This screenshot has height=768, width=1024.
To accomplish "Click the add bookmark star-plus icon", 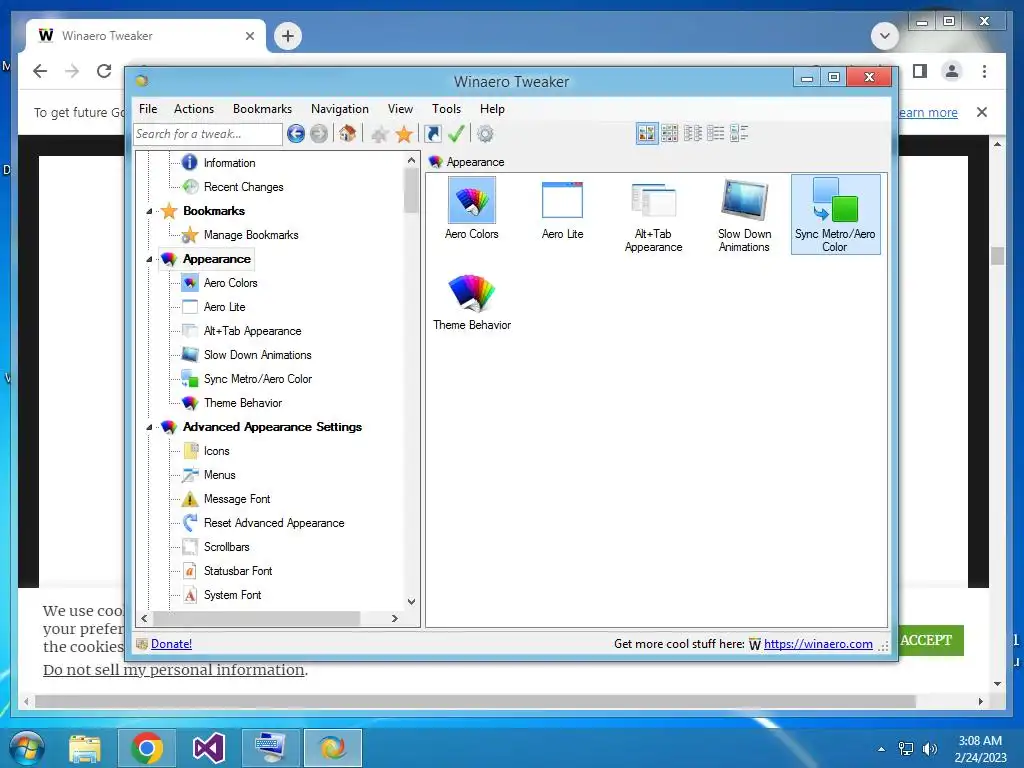I will [x=379, y=135].
